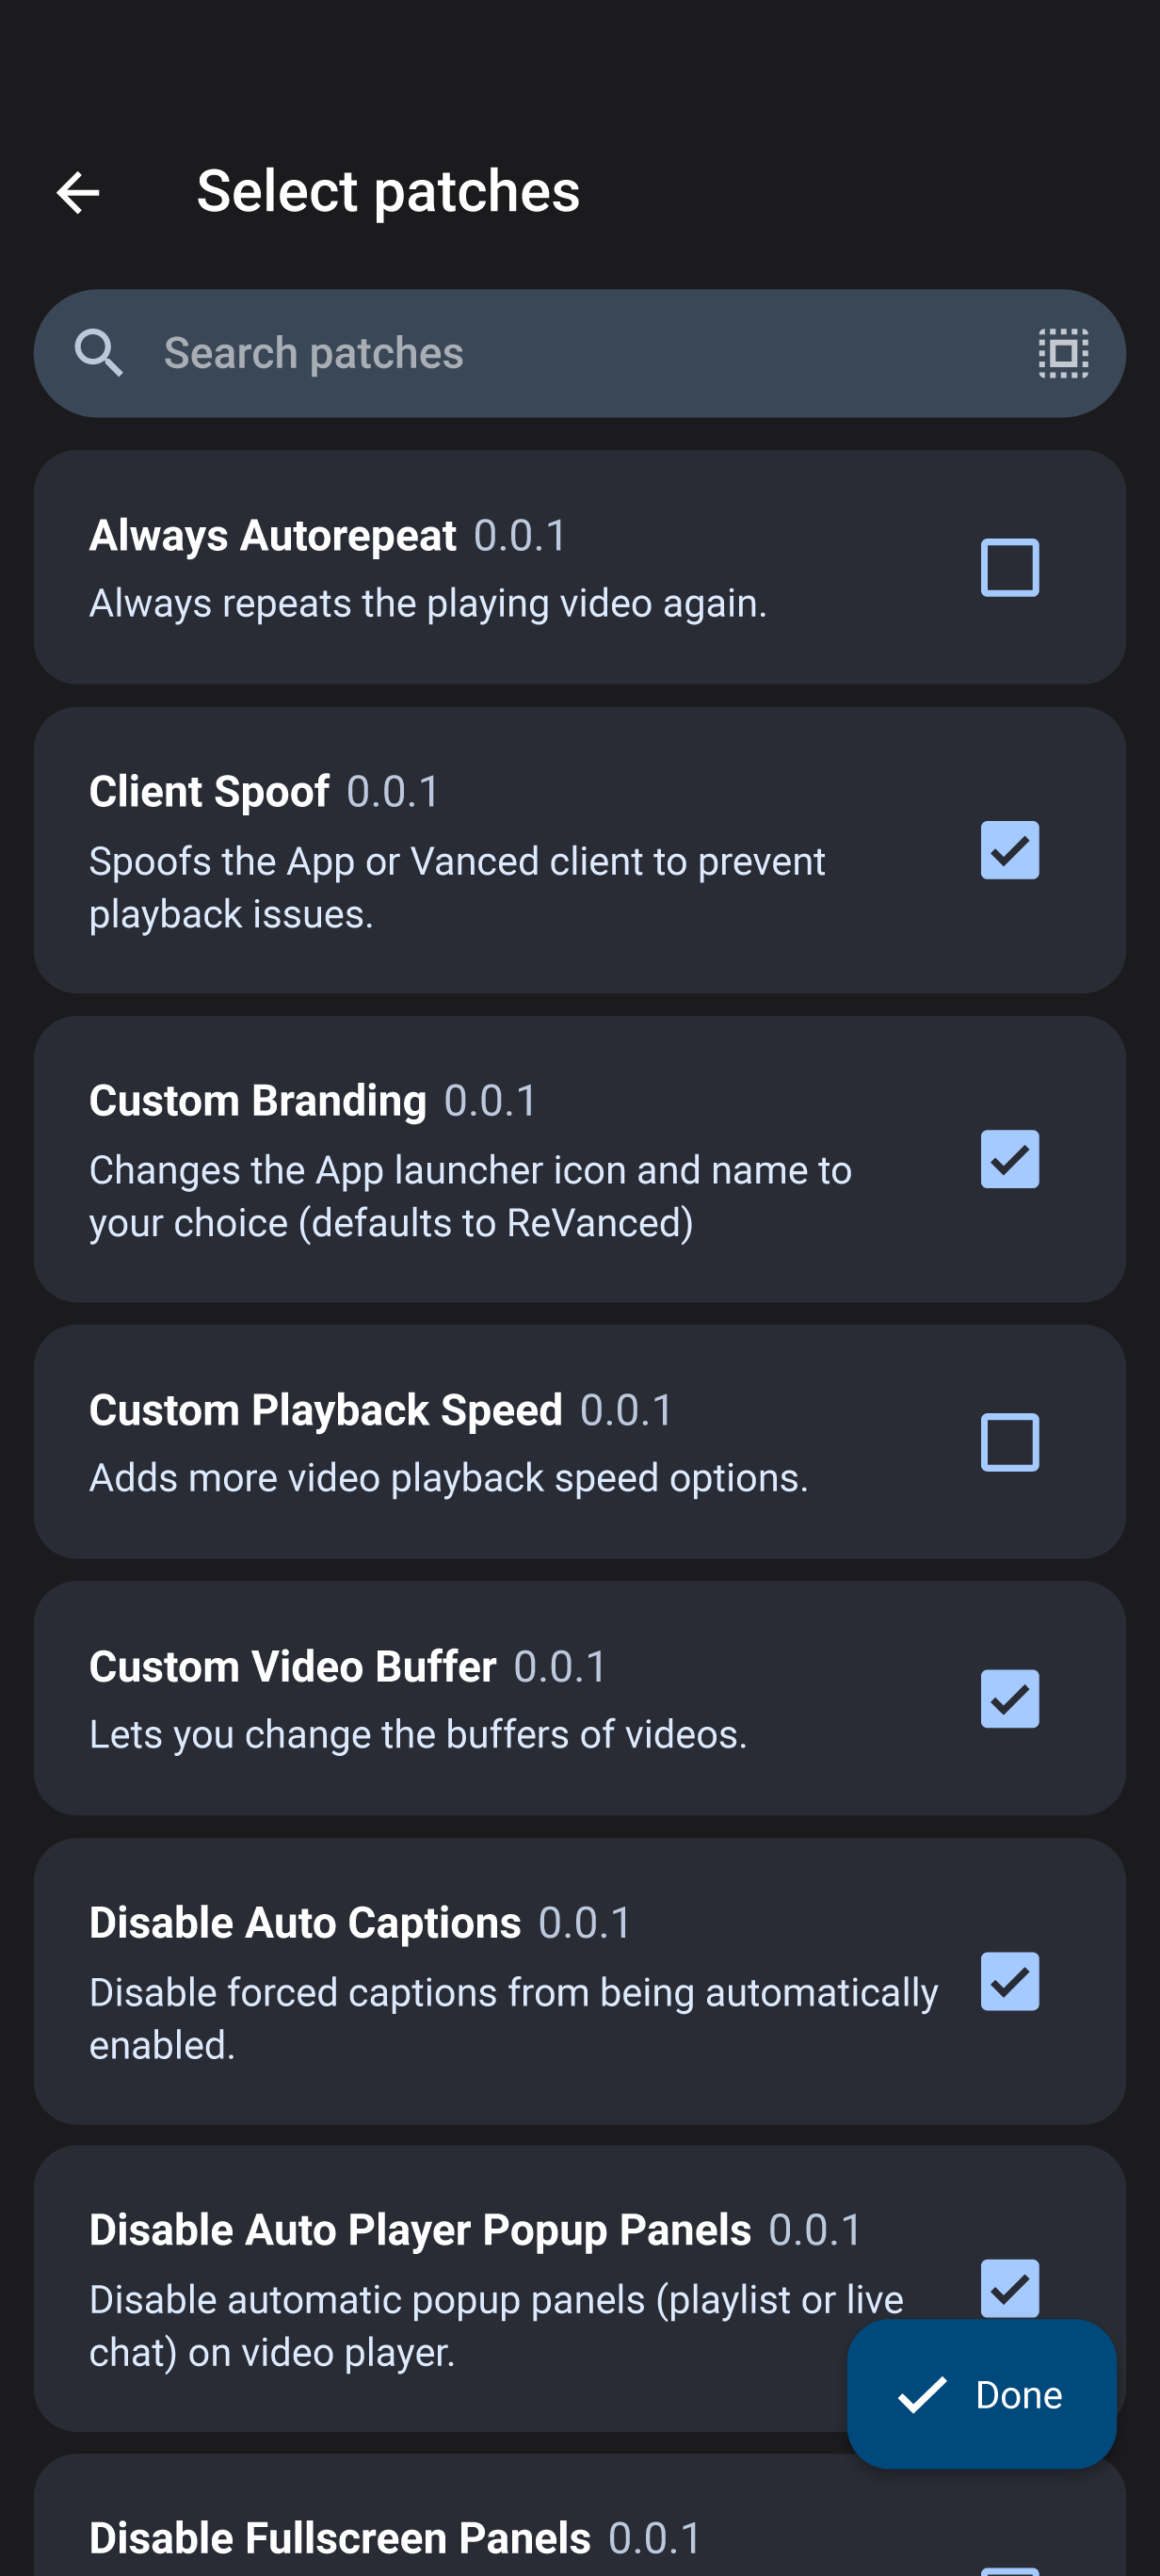The height and width of the screenshot is (2576, 1160).
Task: Uncheck the Client Spoof patch
Action: tap(1009, 850)
